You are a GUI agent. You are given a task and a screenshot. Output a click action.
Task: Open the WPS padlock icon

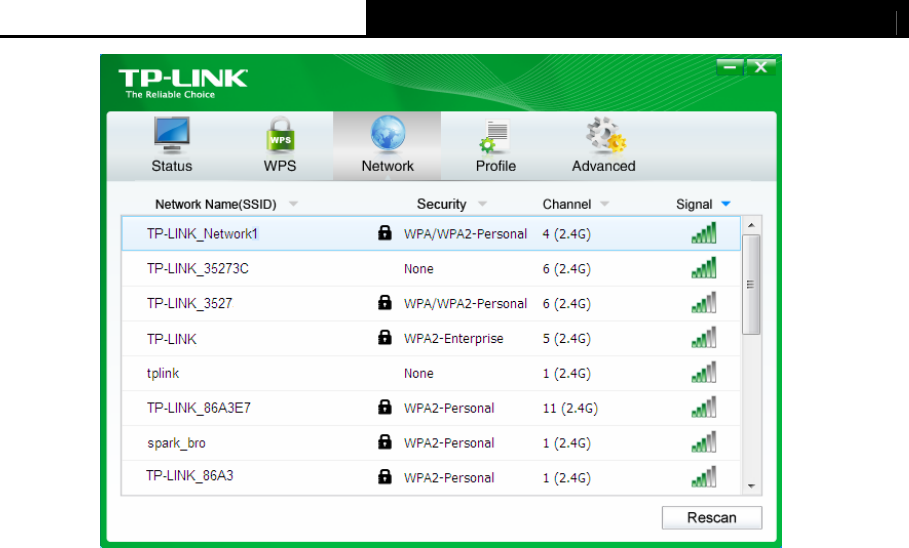click(280, 135)
